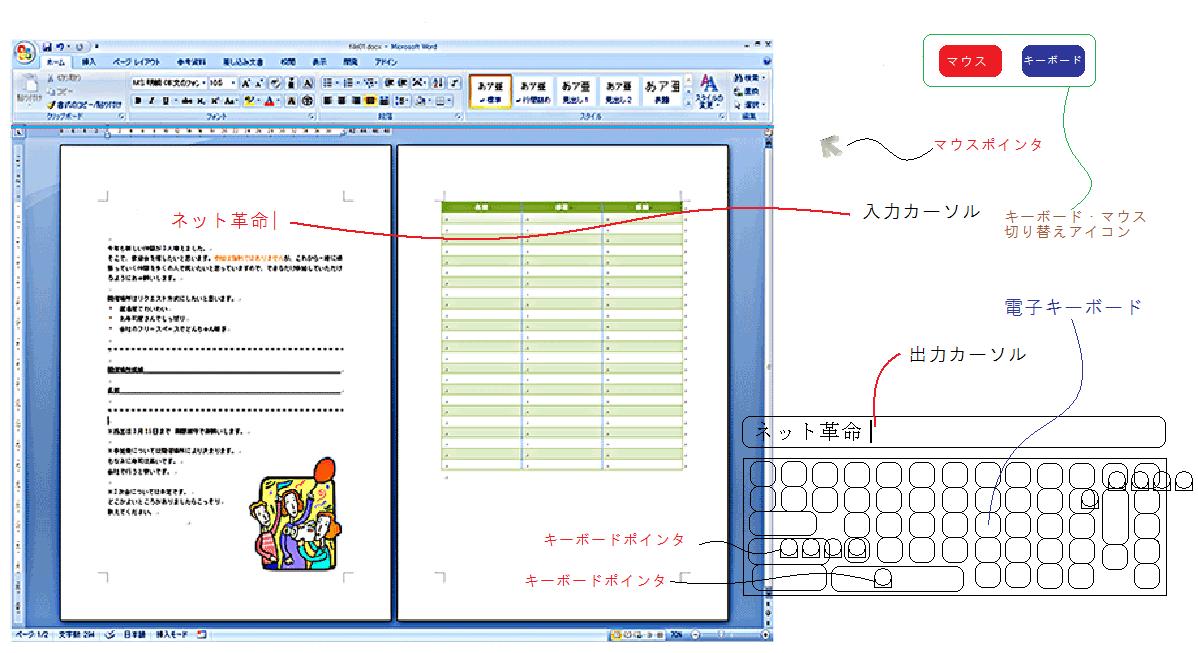Save the document from quick access toolbar

(47, 47)
